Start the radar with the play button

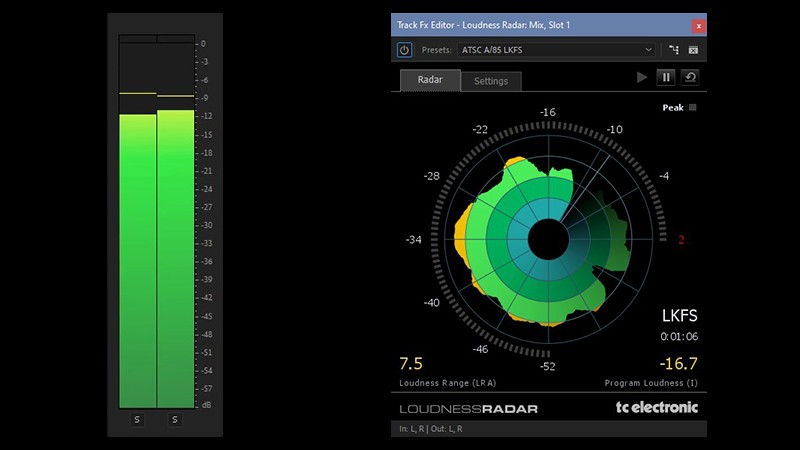click(642, 78)
